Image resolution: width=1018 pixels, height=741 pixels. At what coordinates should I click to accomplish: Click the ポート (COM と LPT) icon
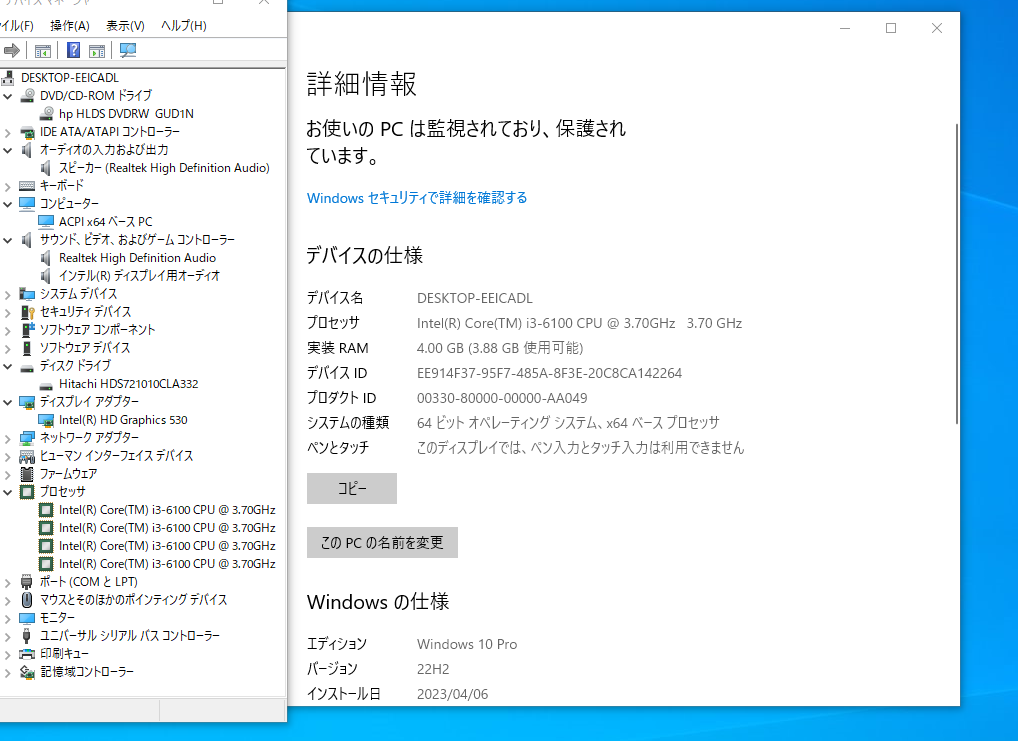click(27, 582)
